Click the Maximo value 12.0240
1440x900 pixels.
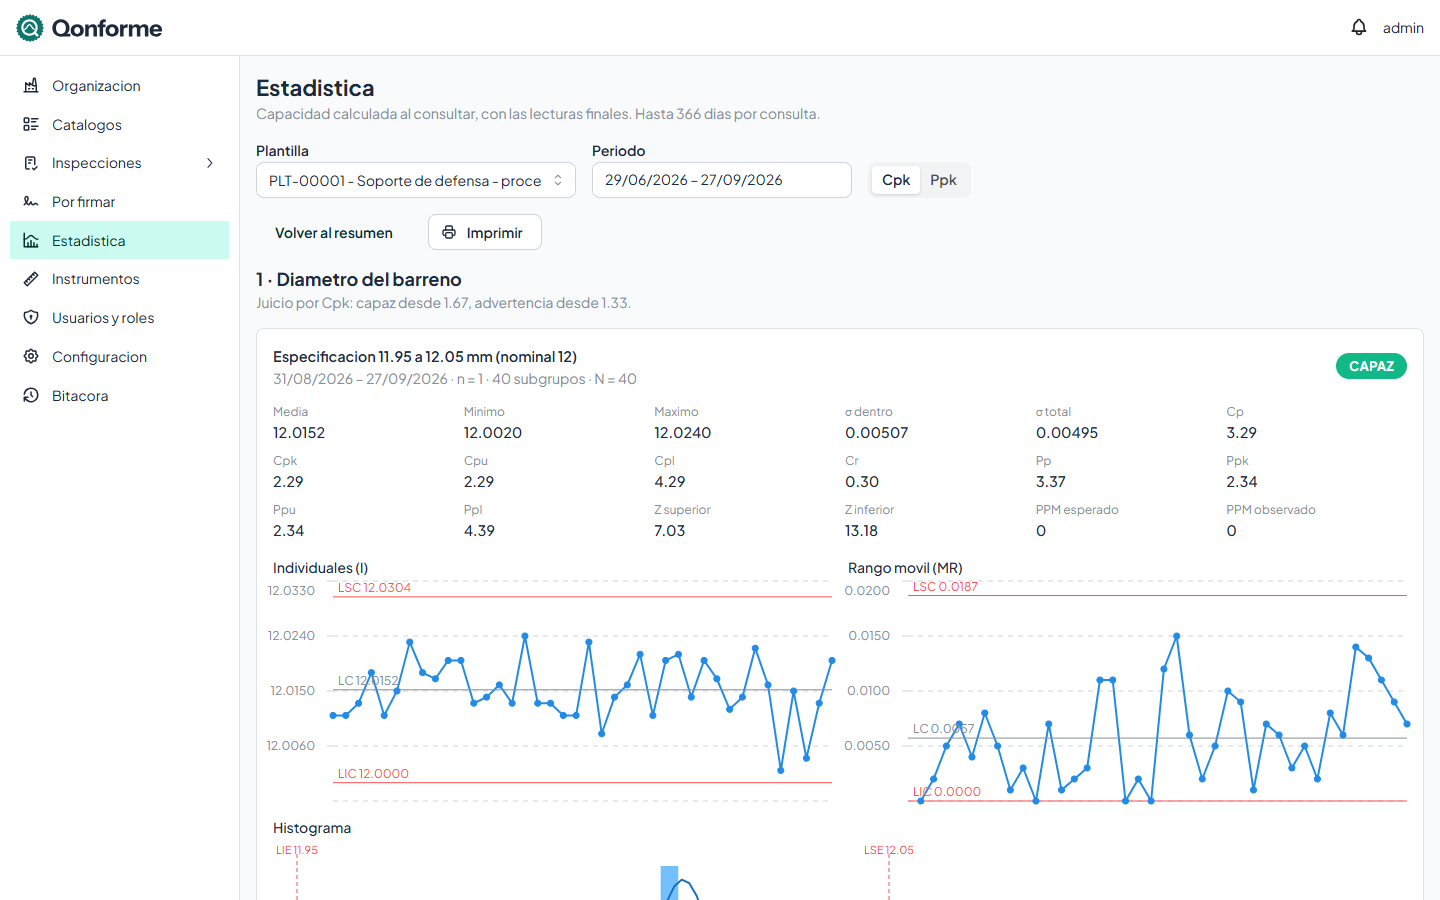coord(683,433)
